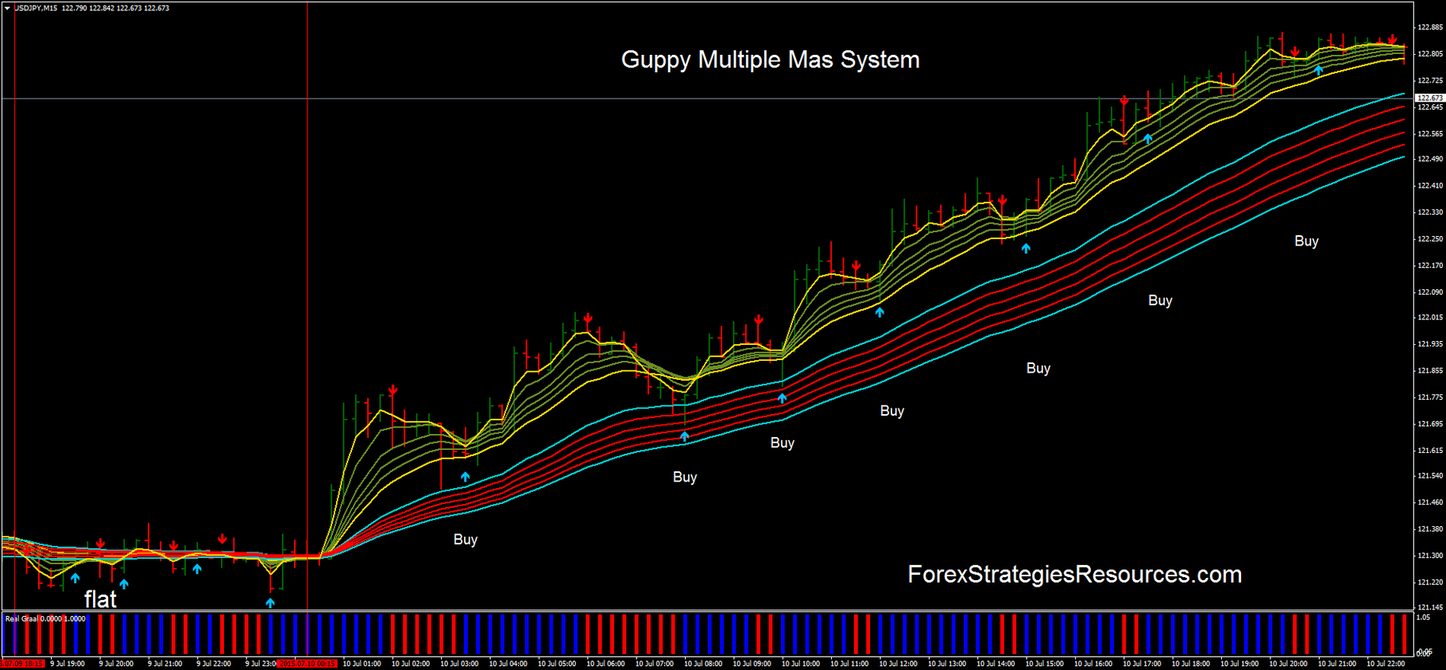Select the "flat" text annotation
1446x670 pixels.
click(100, 599)
